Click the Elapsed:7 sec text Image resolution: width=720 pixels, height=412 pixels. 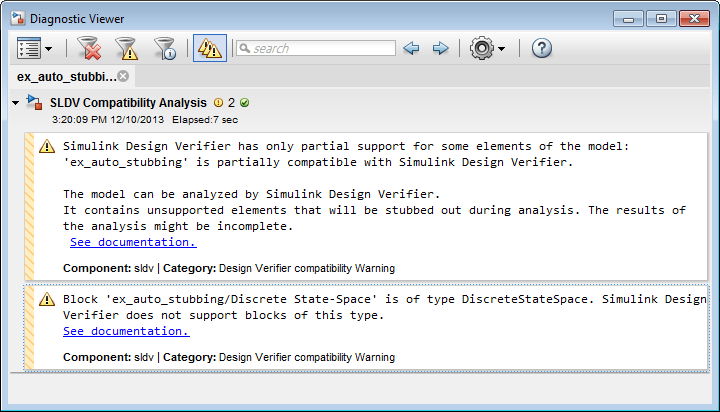coord(205,120)
